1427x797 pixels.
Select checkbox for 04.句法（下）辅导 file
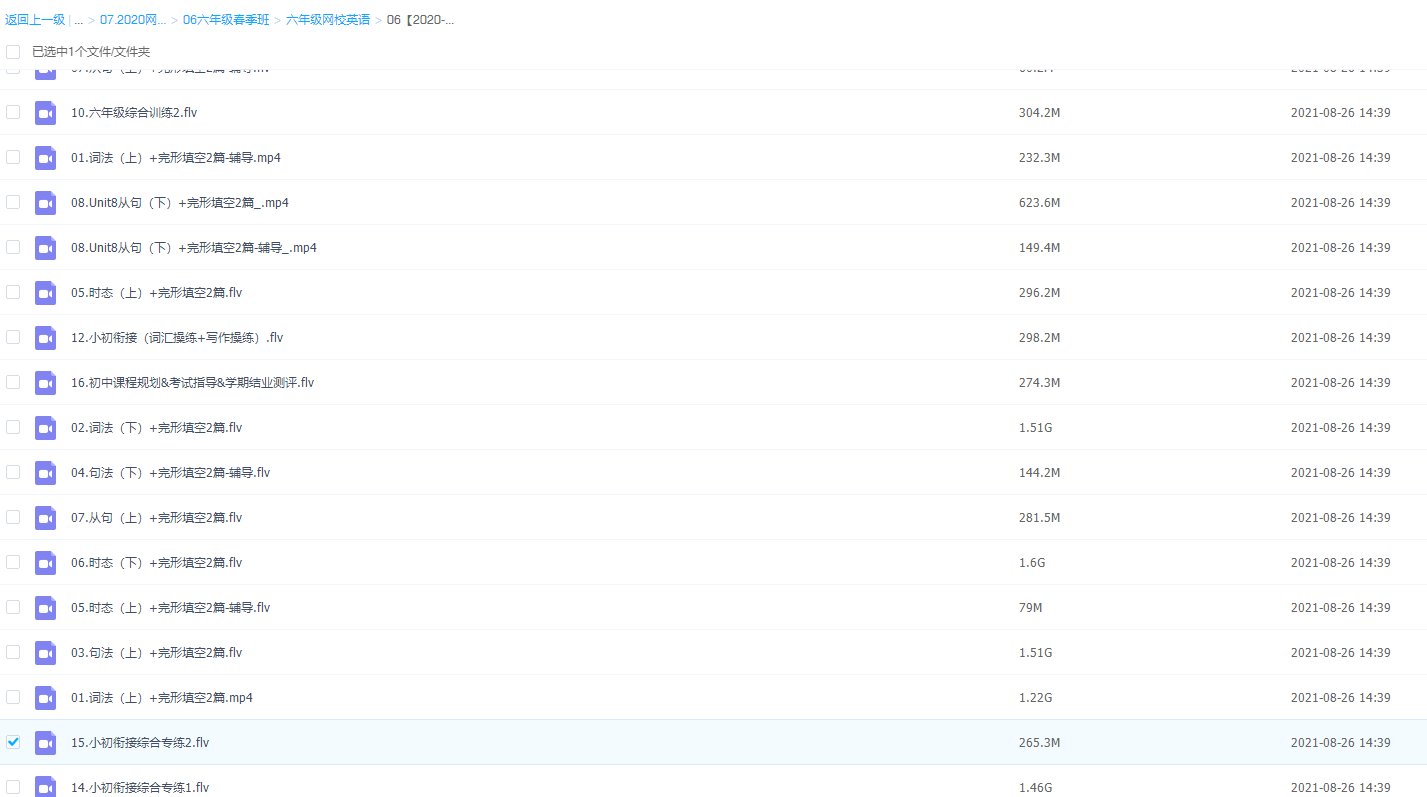coord(13,472)
